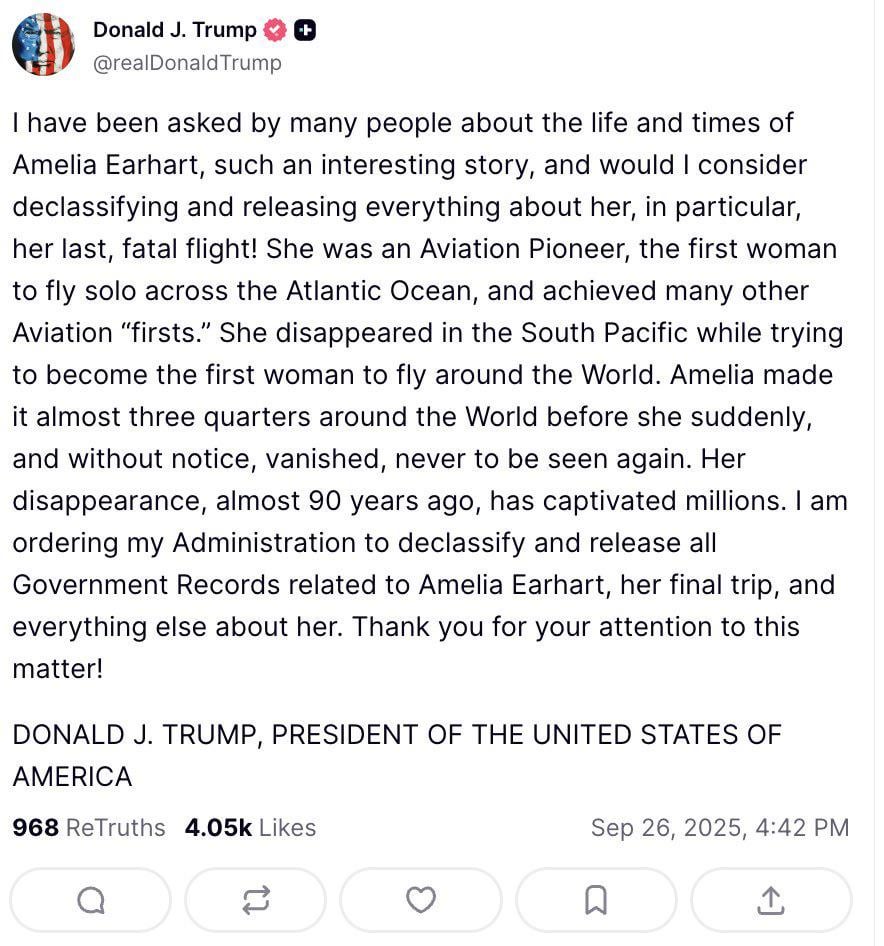Click the all-caps DONALD J. TRUMP signature line
This screenshot has width=884, height=946.
(x=397, y=755)
